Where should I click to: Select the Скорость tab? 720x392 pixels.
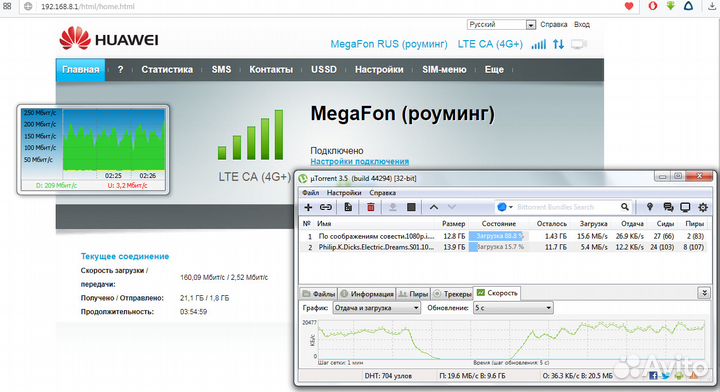[x=497, y=292]
